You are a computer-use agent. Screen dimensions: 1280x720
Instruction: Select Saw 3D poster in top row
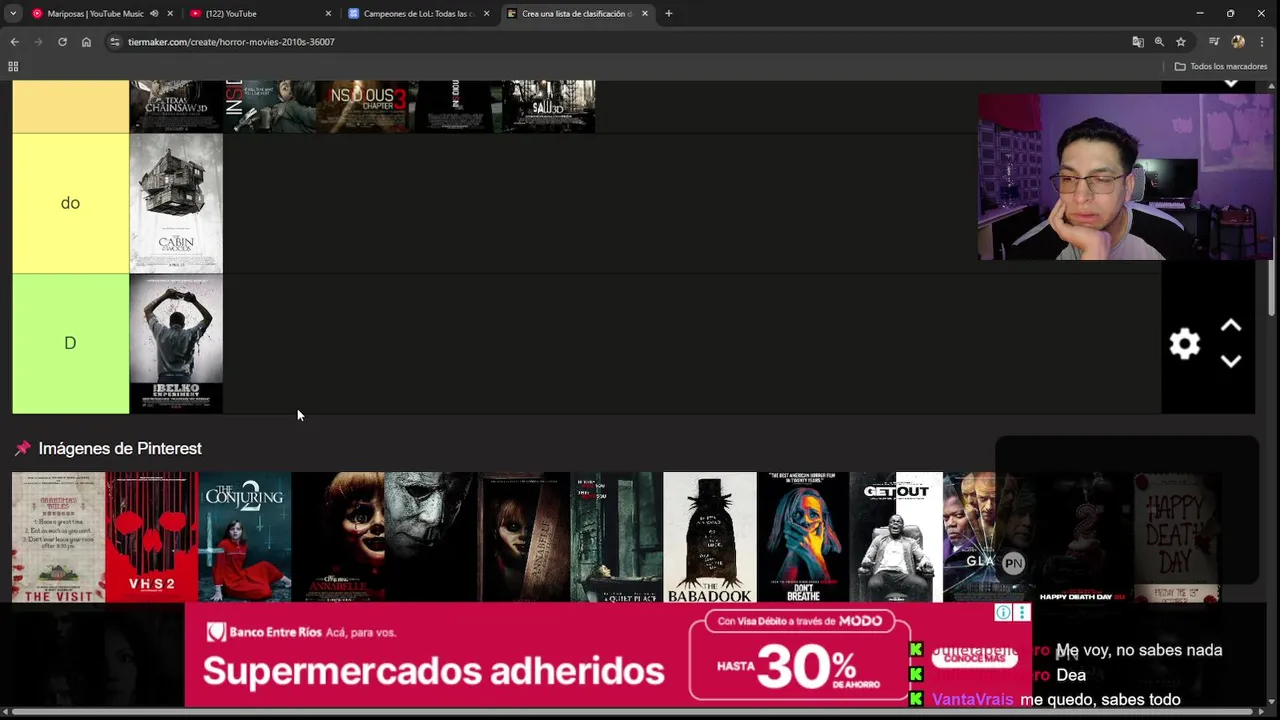coord(548,106)
